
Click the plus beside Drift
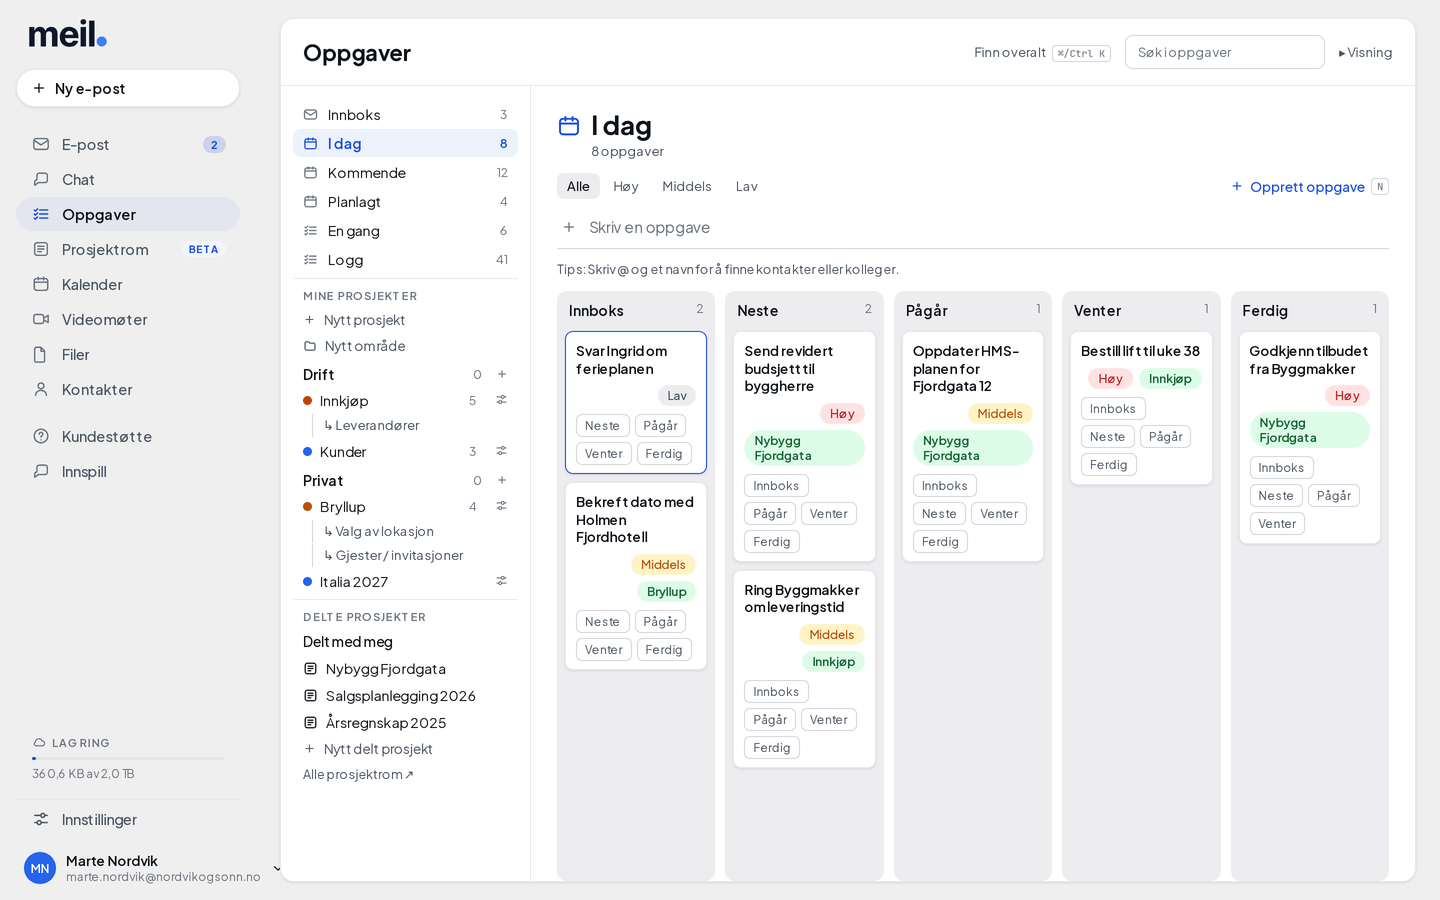502,374
